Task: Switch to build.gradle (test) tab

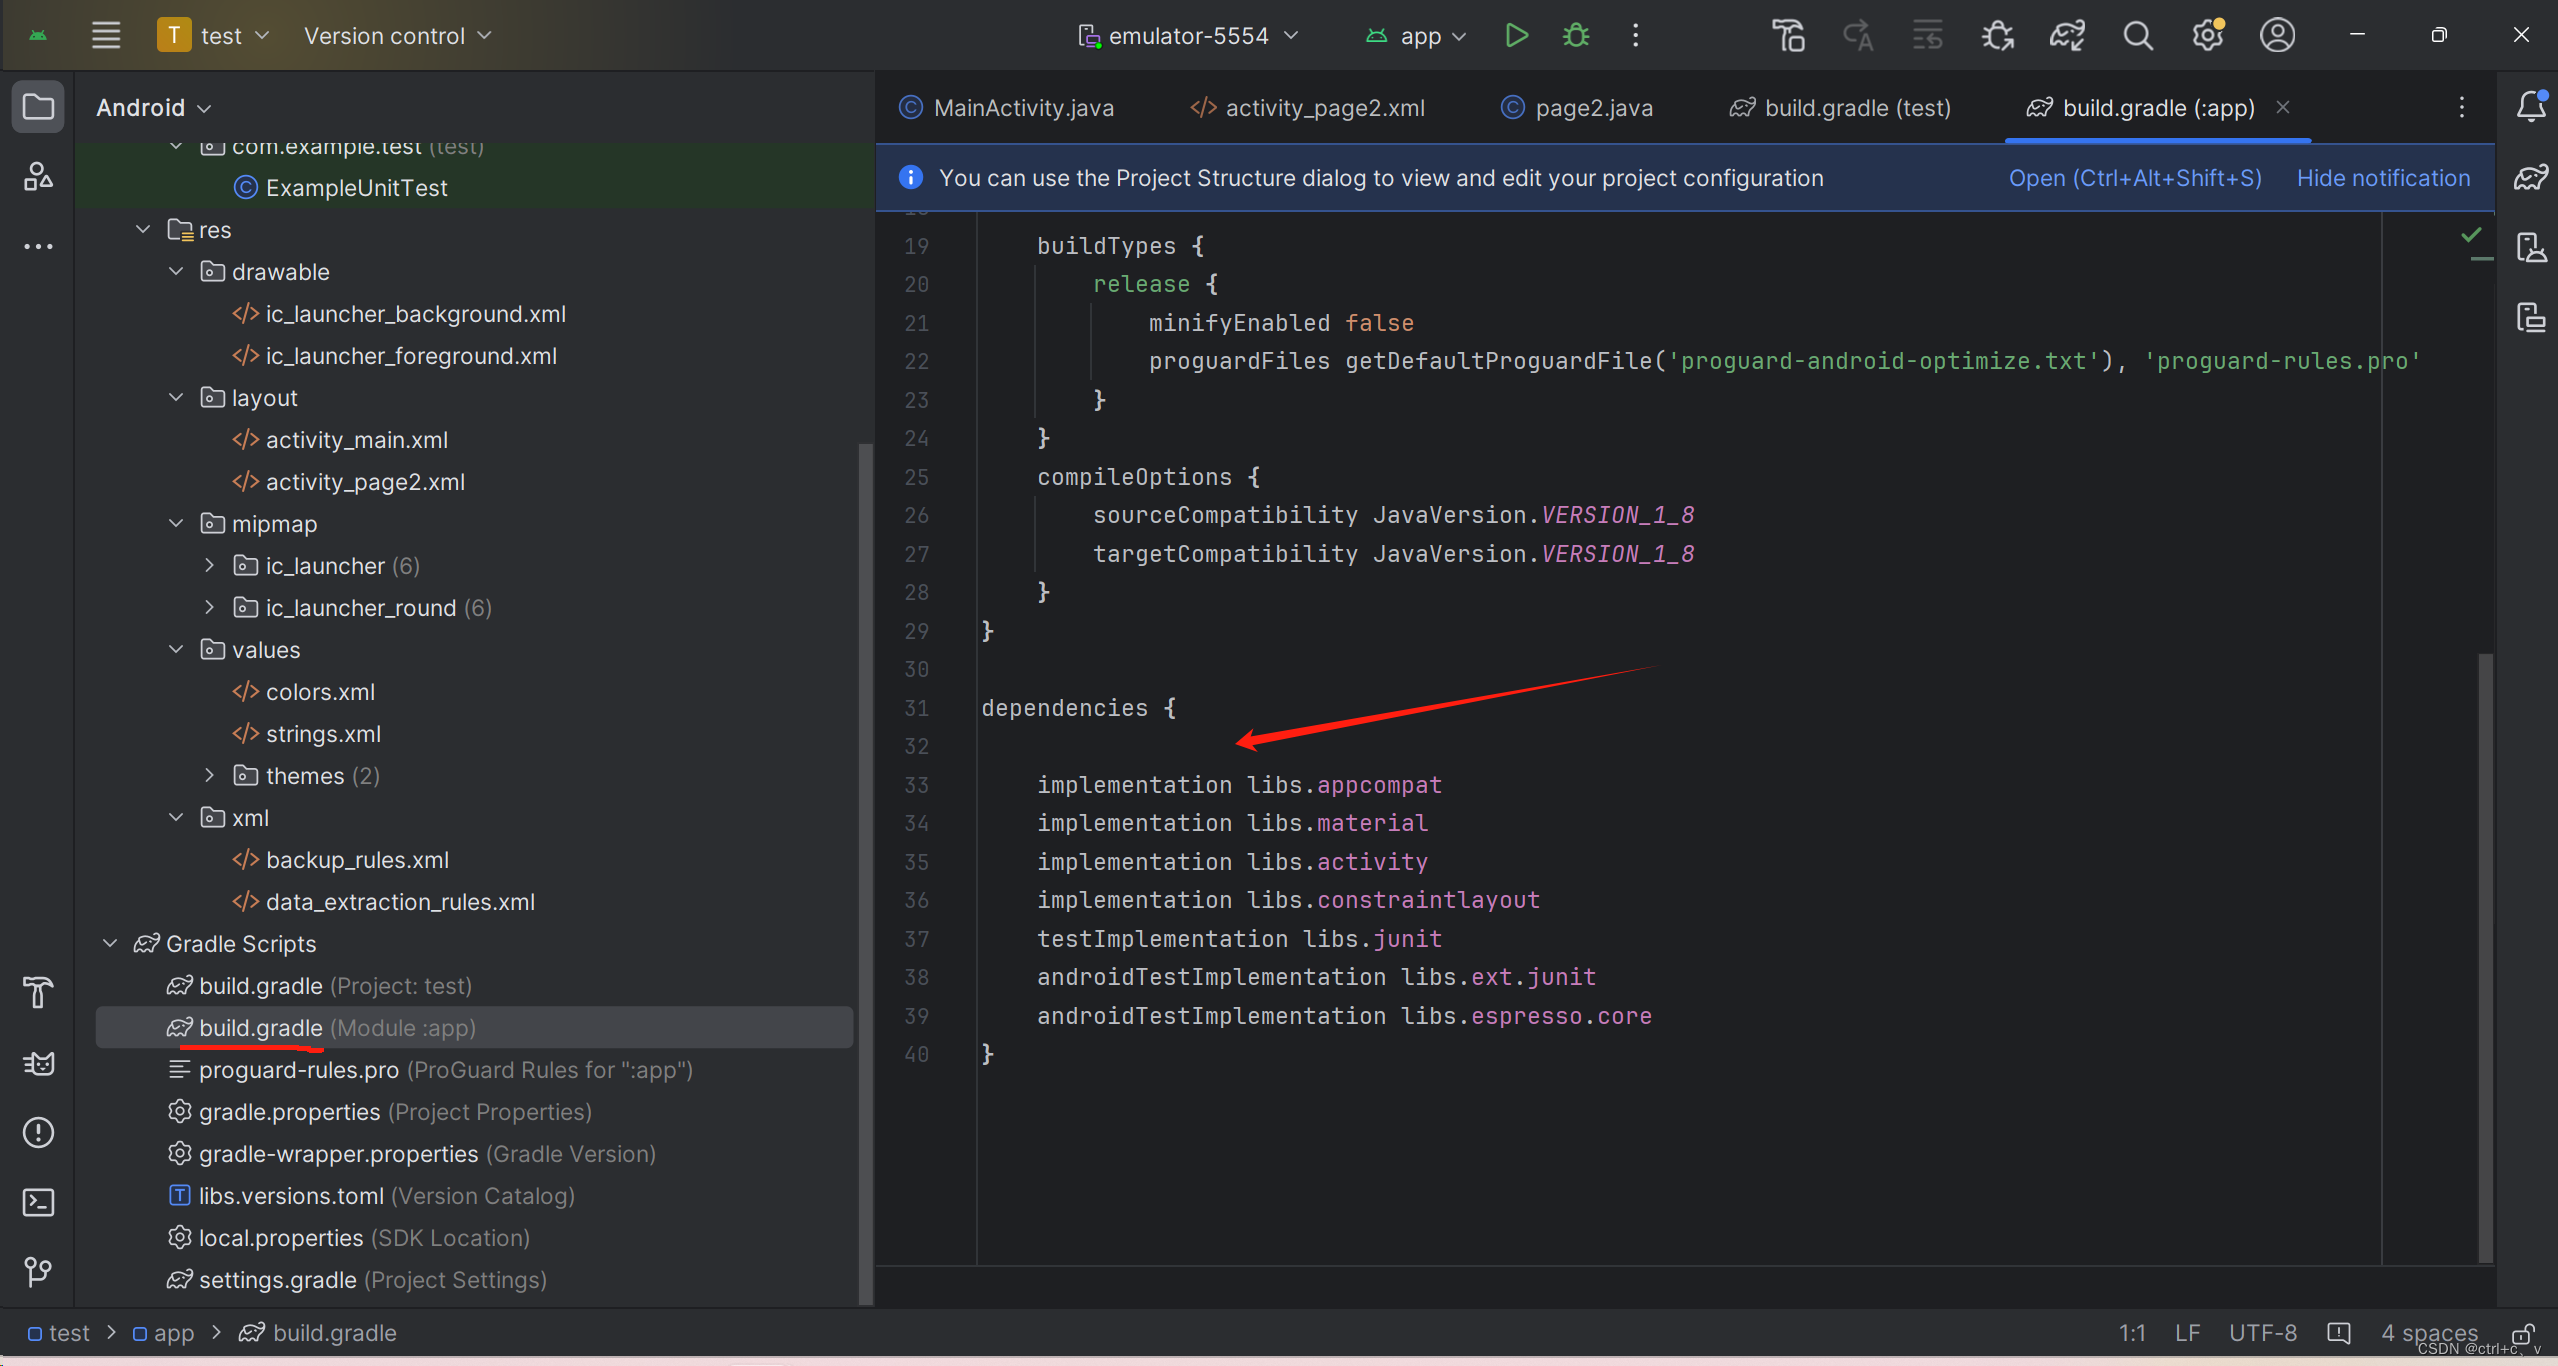Action: coord(1840,107)
